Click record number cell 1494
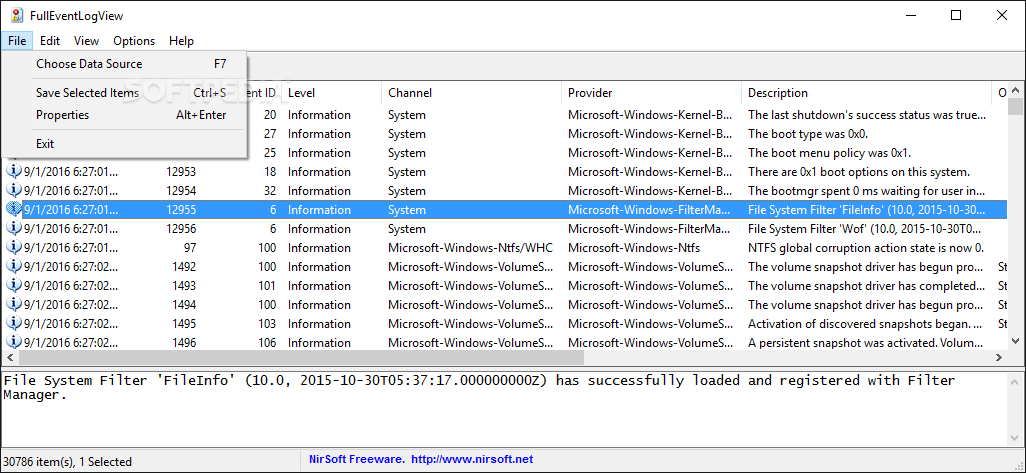The width and height of the screenshot is (1026, 473). (184, 305)
